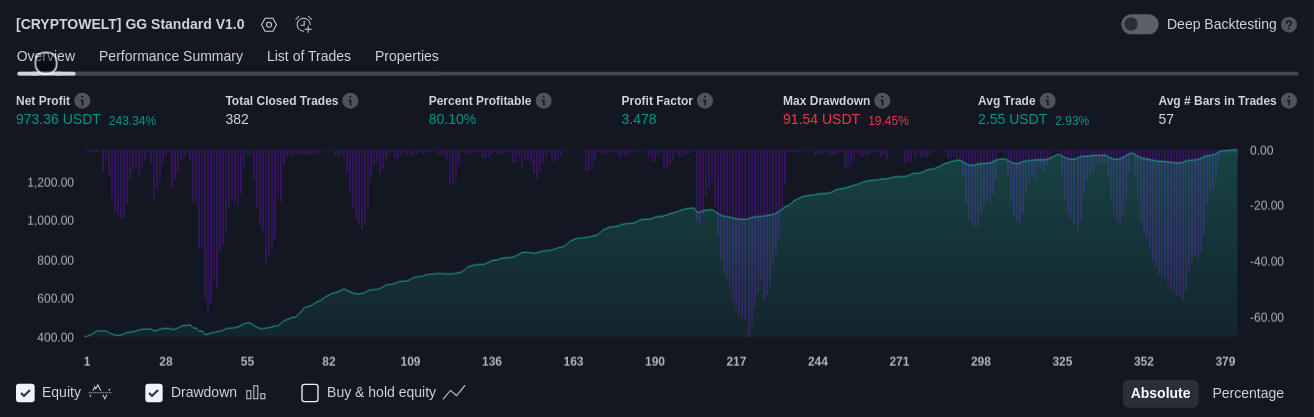This screenshot has width=1314, height=417.
Task: Show info for Percent Profitable
Action: 543,101
